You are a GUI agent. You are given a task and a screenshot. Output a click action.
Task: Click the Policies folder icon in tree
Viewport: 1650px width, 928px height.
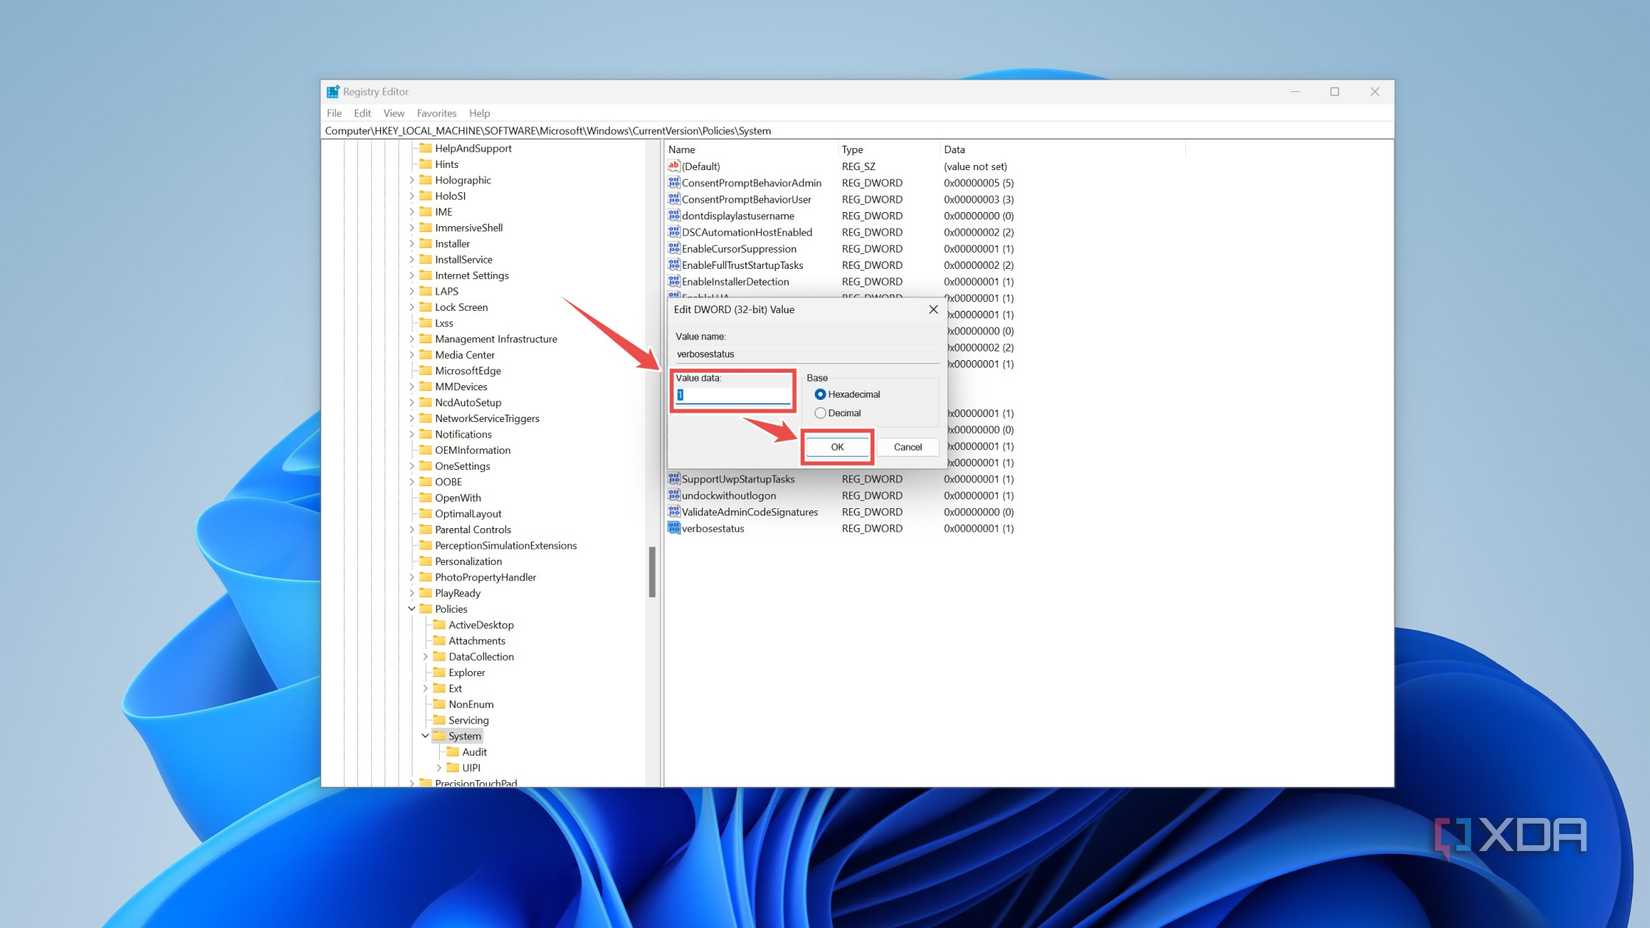point(426,609)
